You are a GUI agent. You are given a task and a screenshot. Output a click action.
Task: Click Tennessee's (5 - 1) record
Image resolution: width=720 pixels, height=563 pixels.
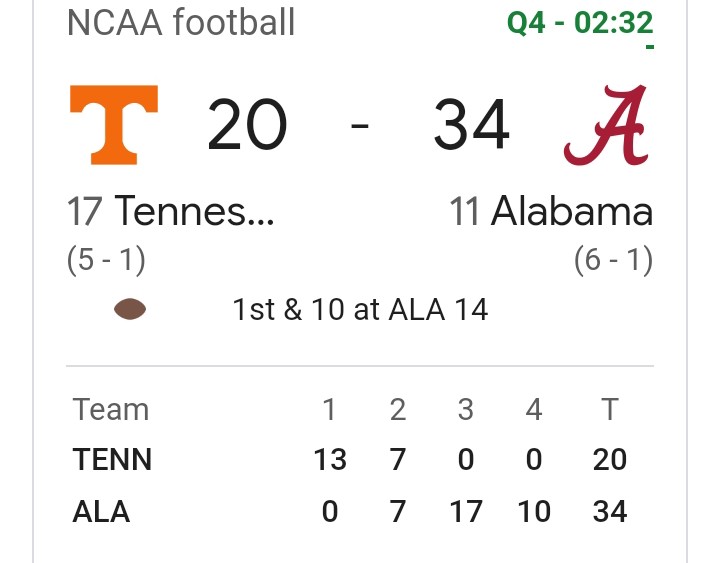106,259
